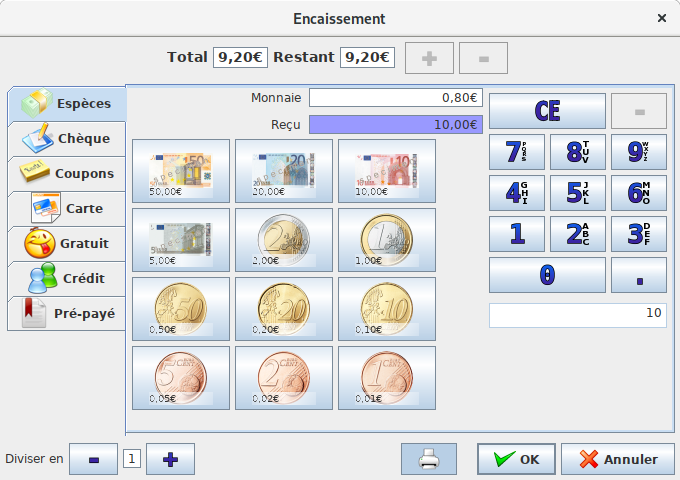Screen dimensions: 680x480
Task: Tap keypad digit 6
Action: point(639,193)
